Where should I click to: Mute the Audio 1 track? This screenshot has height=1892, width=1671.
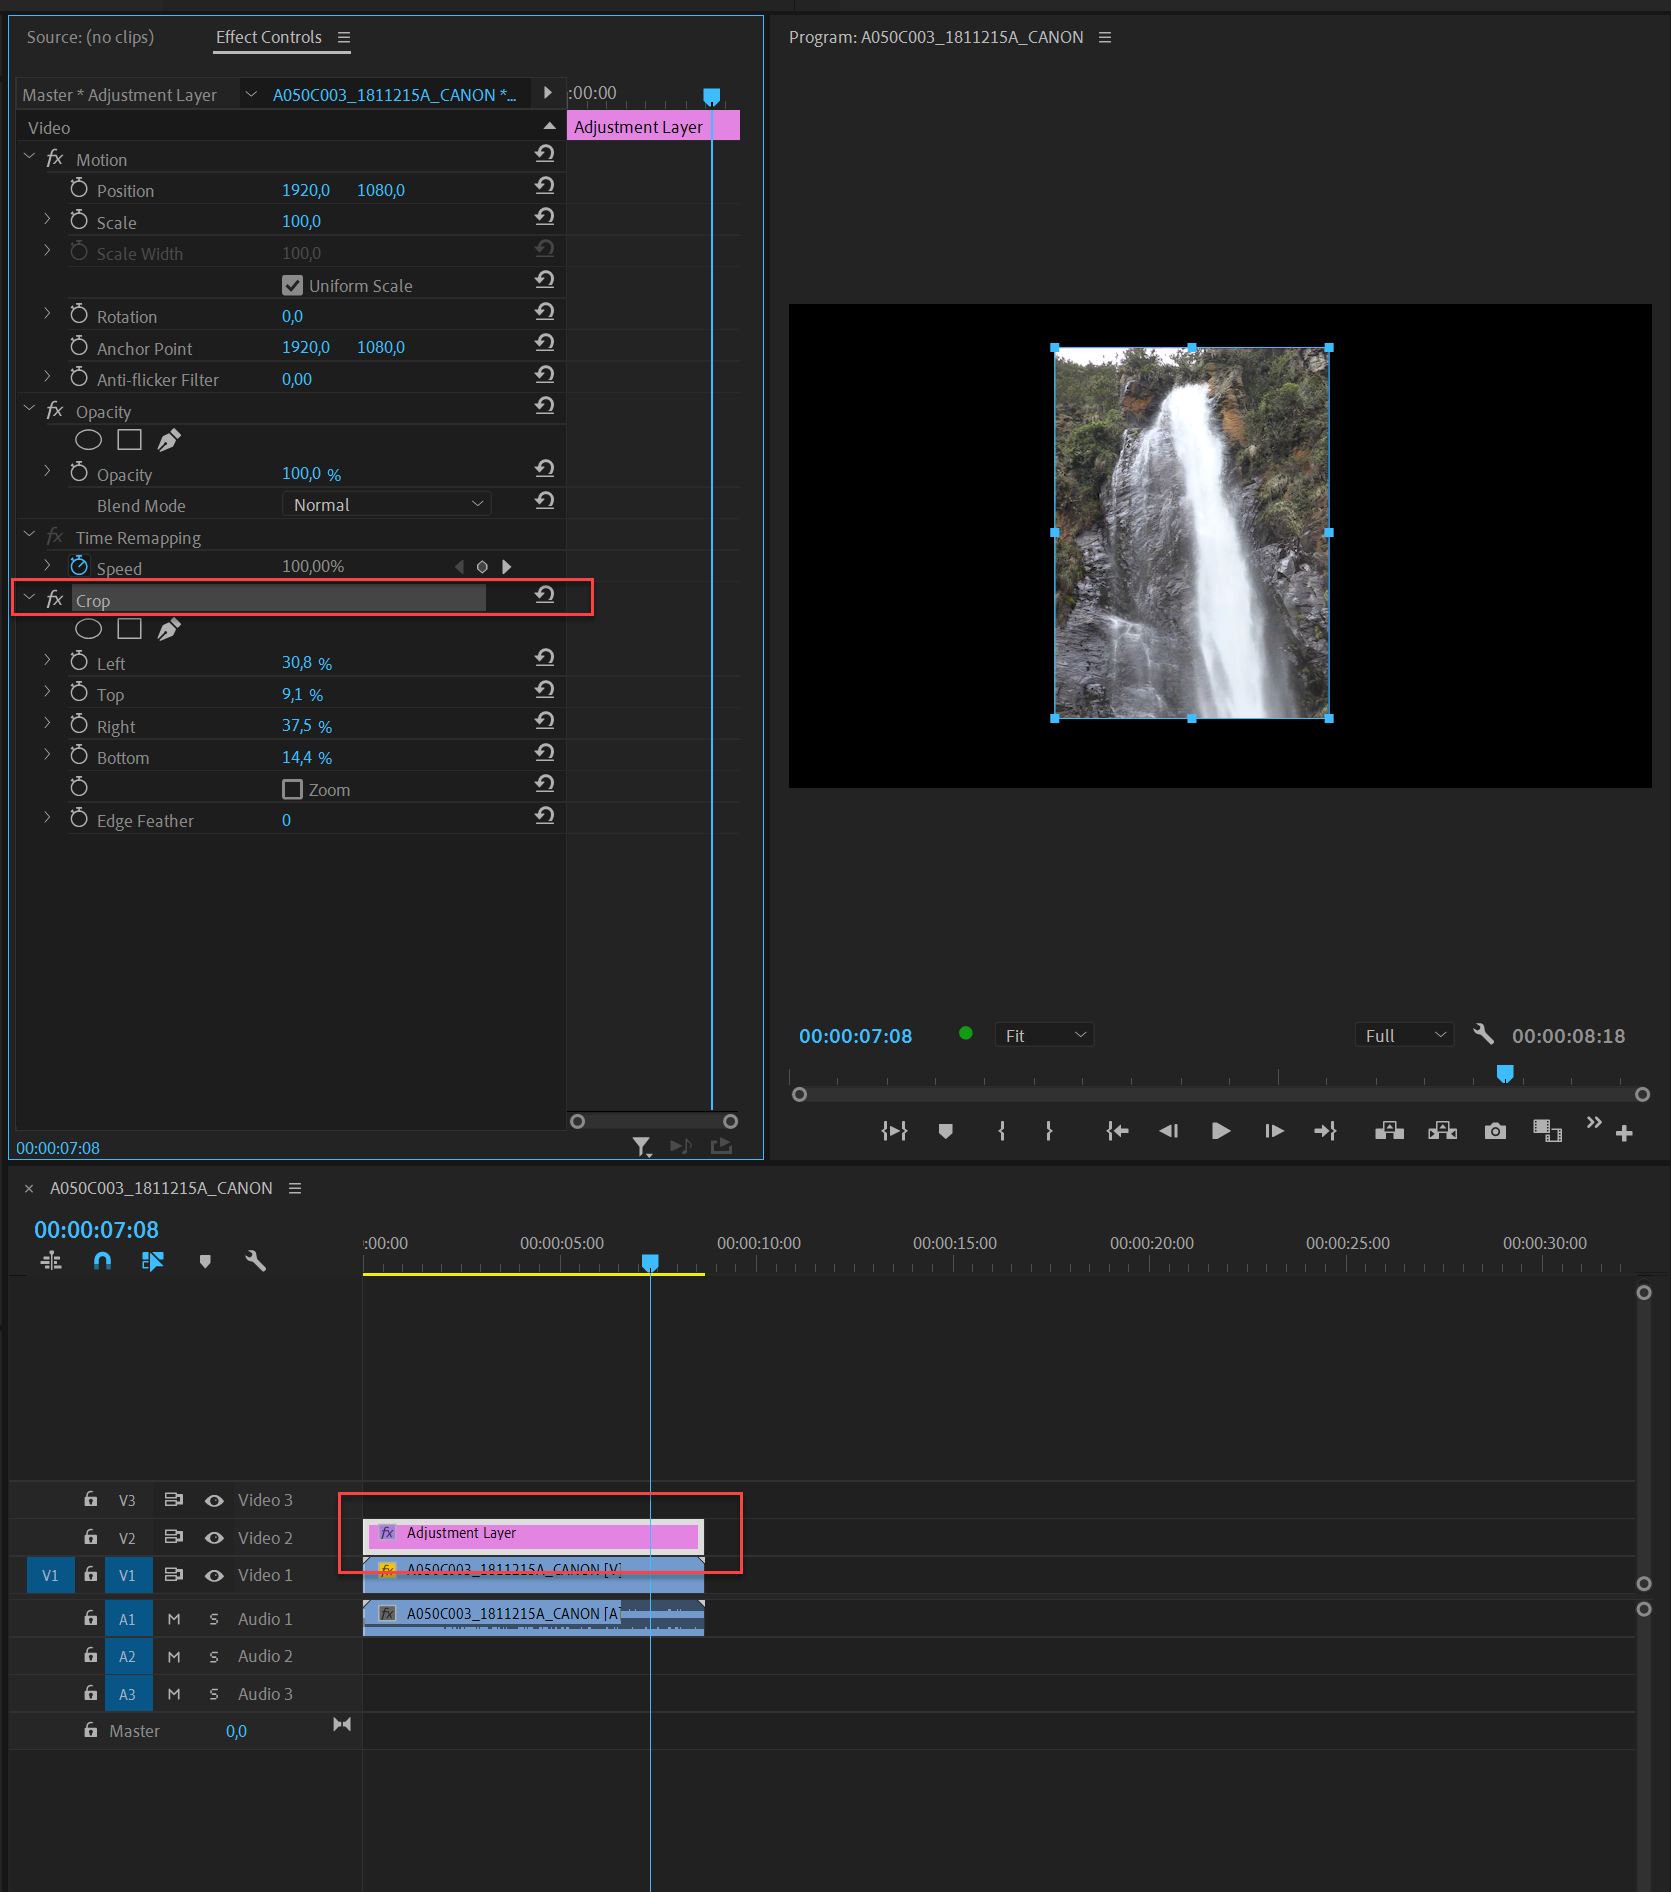tap(173, 1618)
